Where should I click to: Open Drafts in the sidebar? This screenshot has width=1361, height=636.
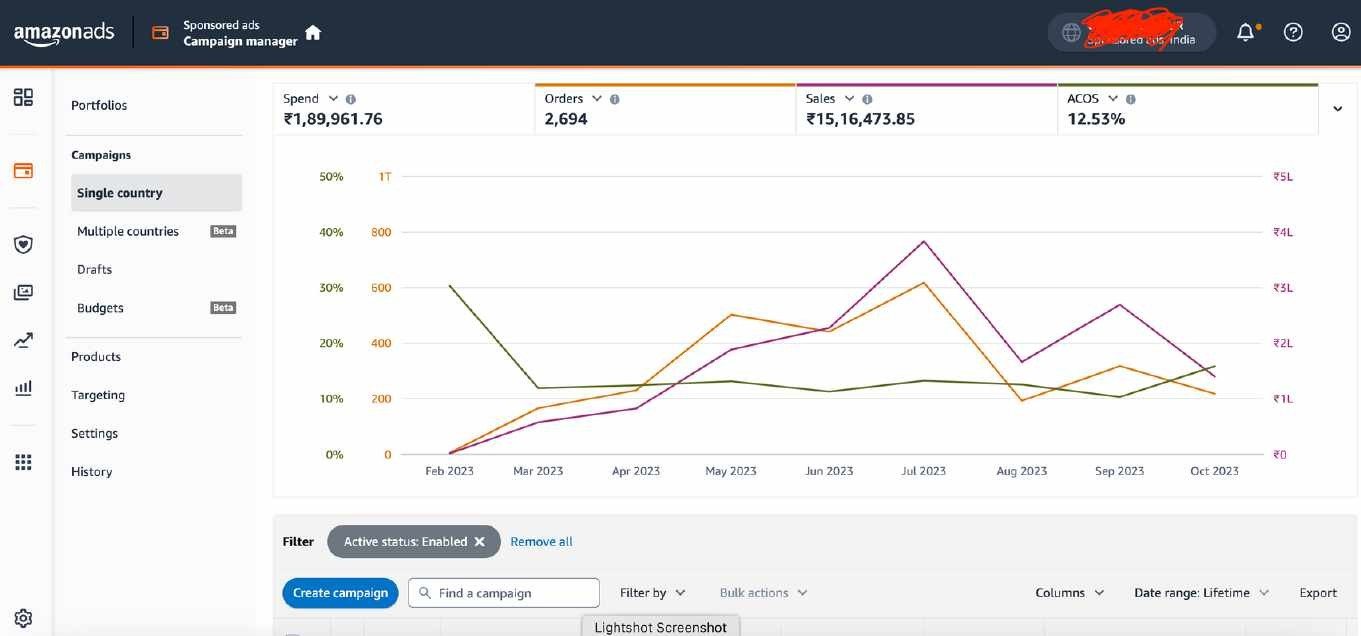tap(95, 270)
